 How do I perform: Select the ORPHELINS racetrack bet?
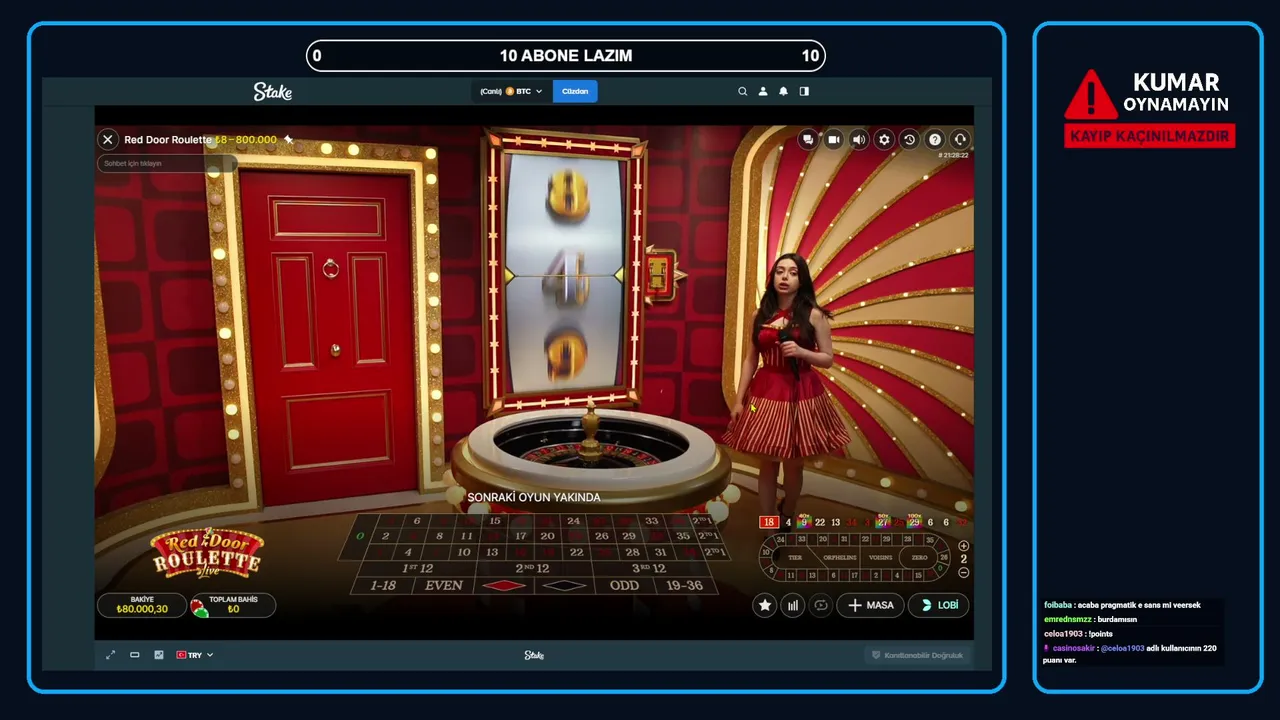click(839, 558)
